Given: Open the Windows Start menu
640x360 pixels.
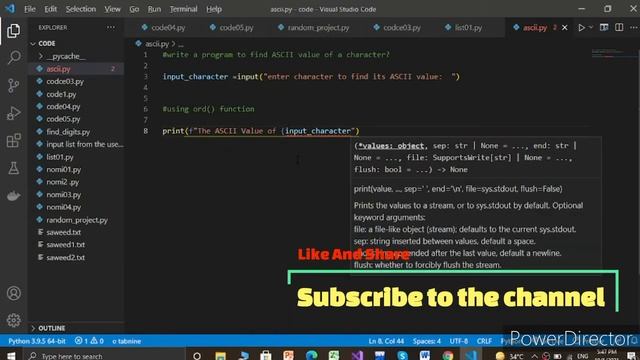Looking at the screenshot, I should (11, 356).
